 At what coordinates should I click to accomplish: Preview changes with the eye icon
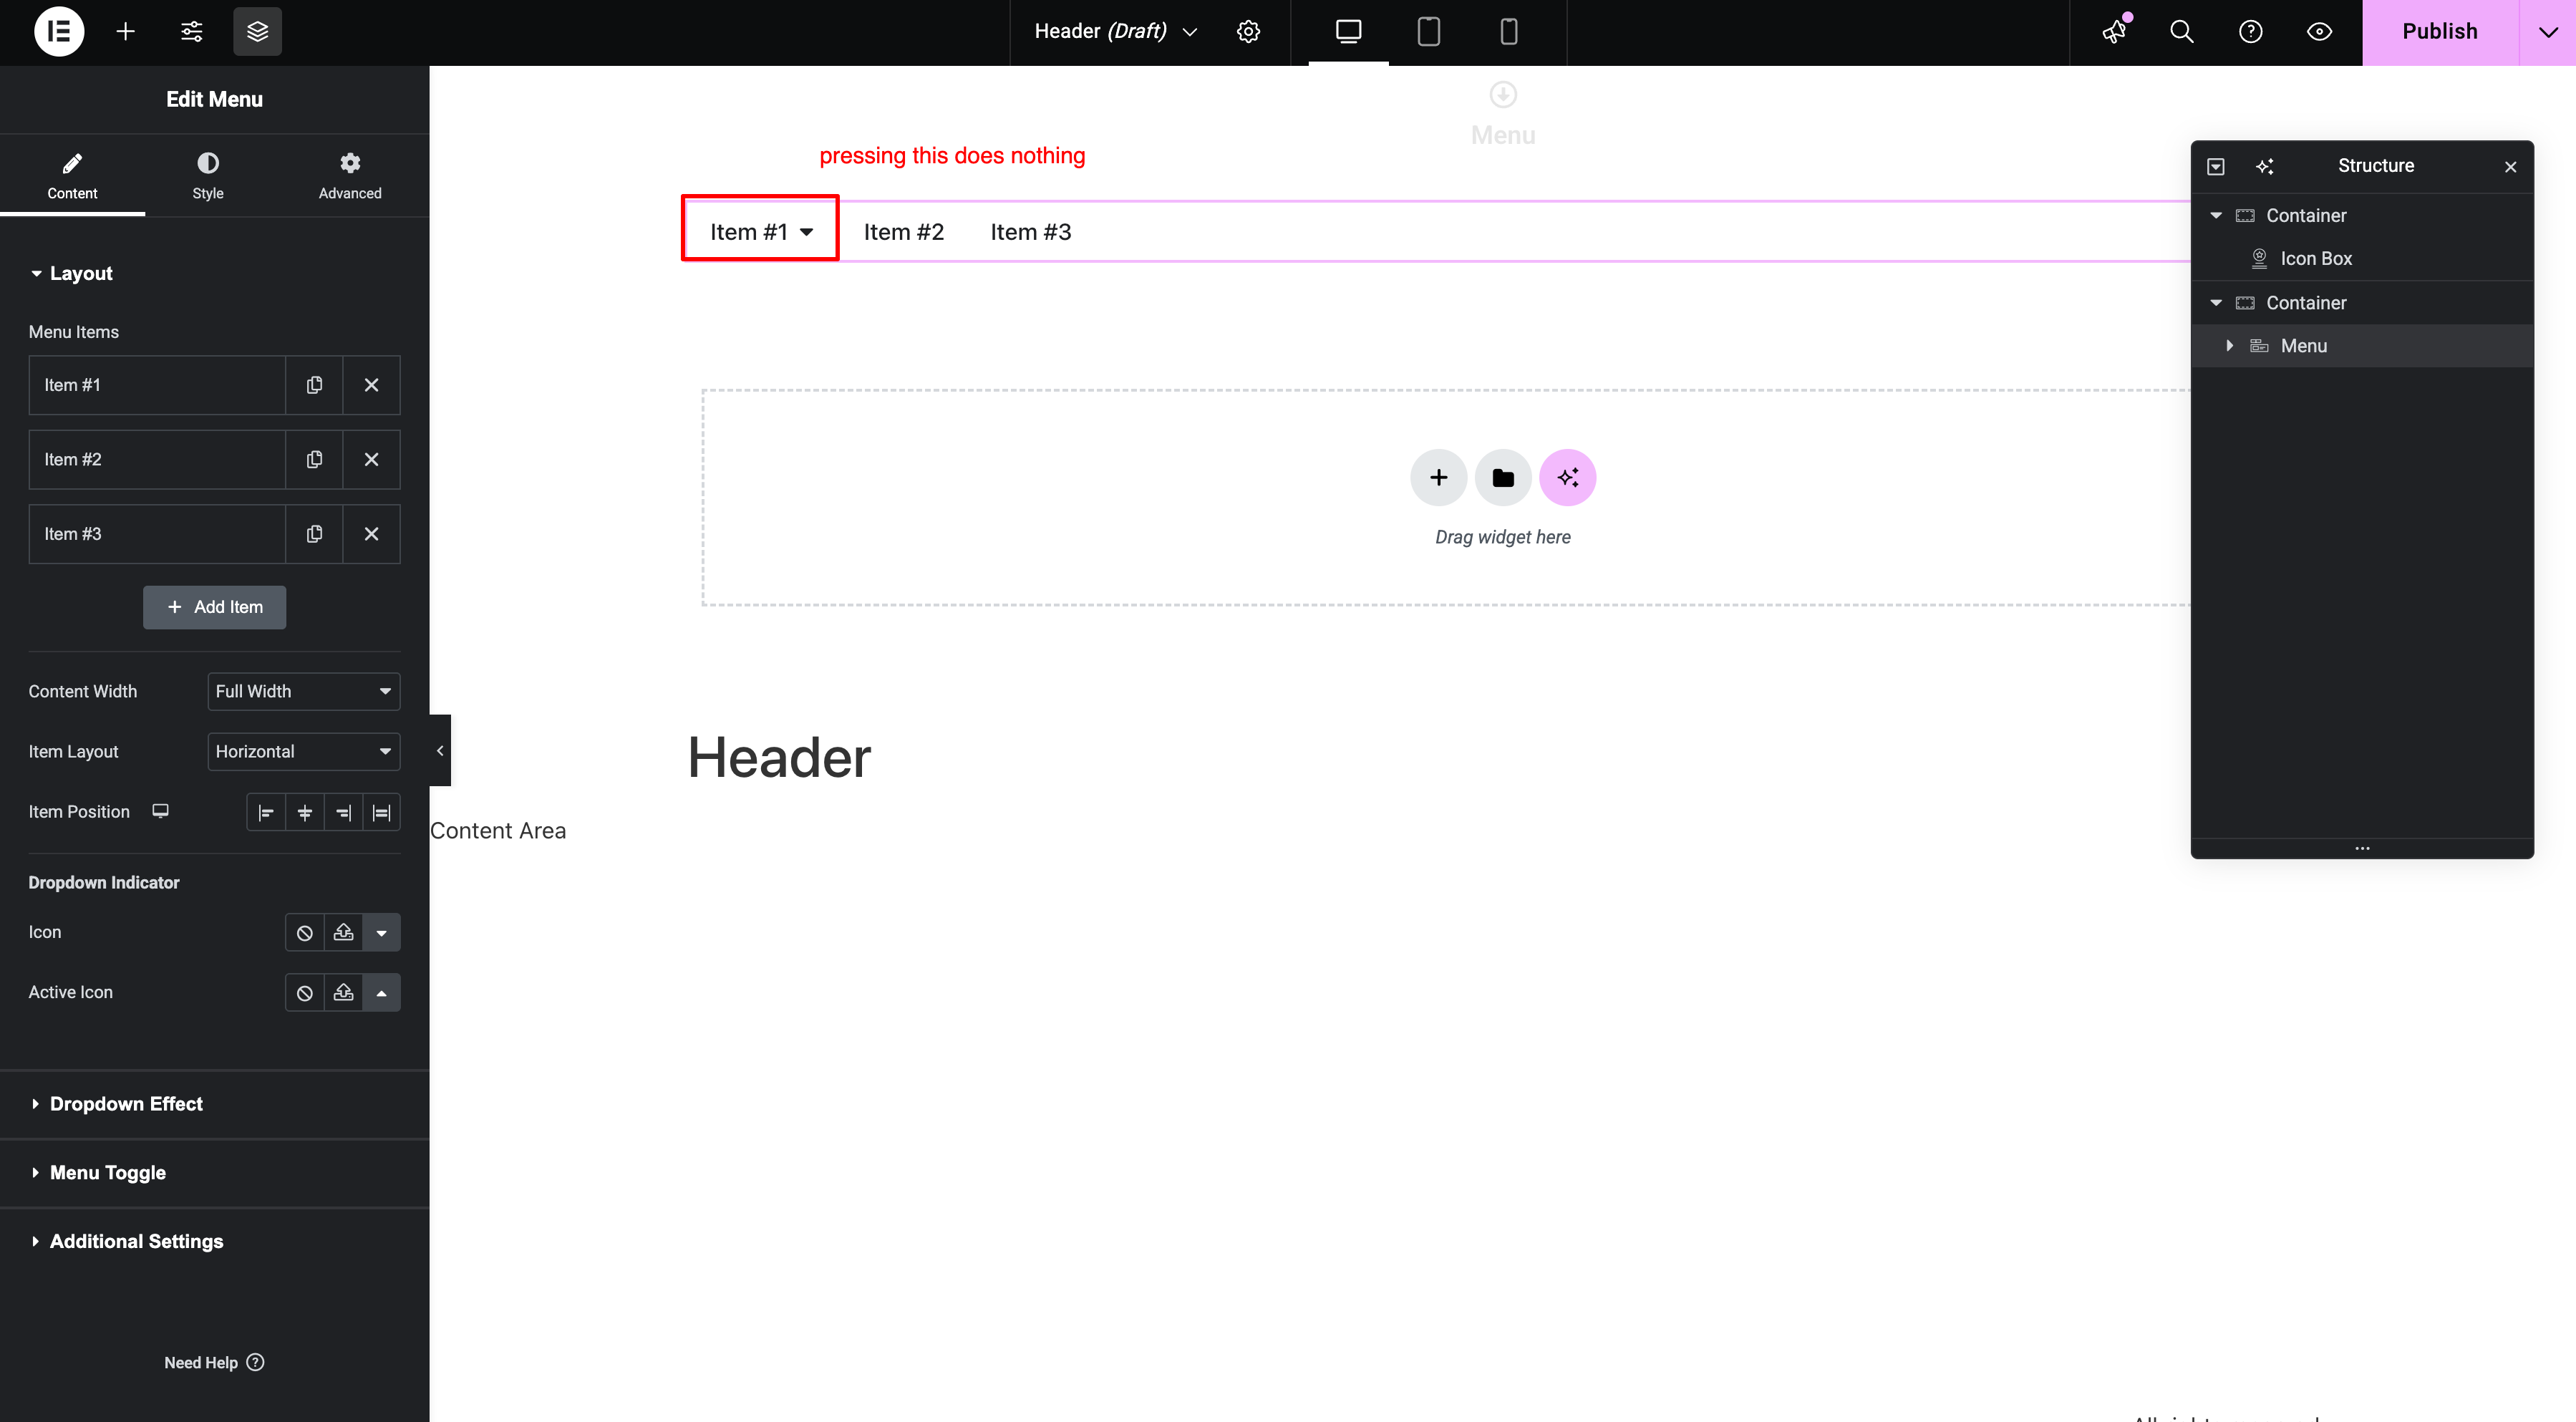[x=2319, y=31]
